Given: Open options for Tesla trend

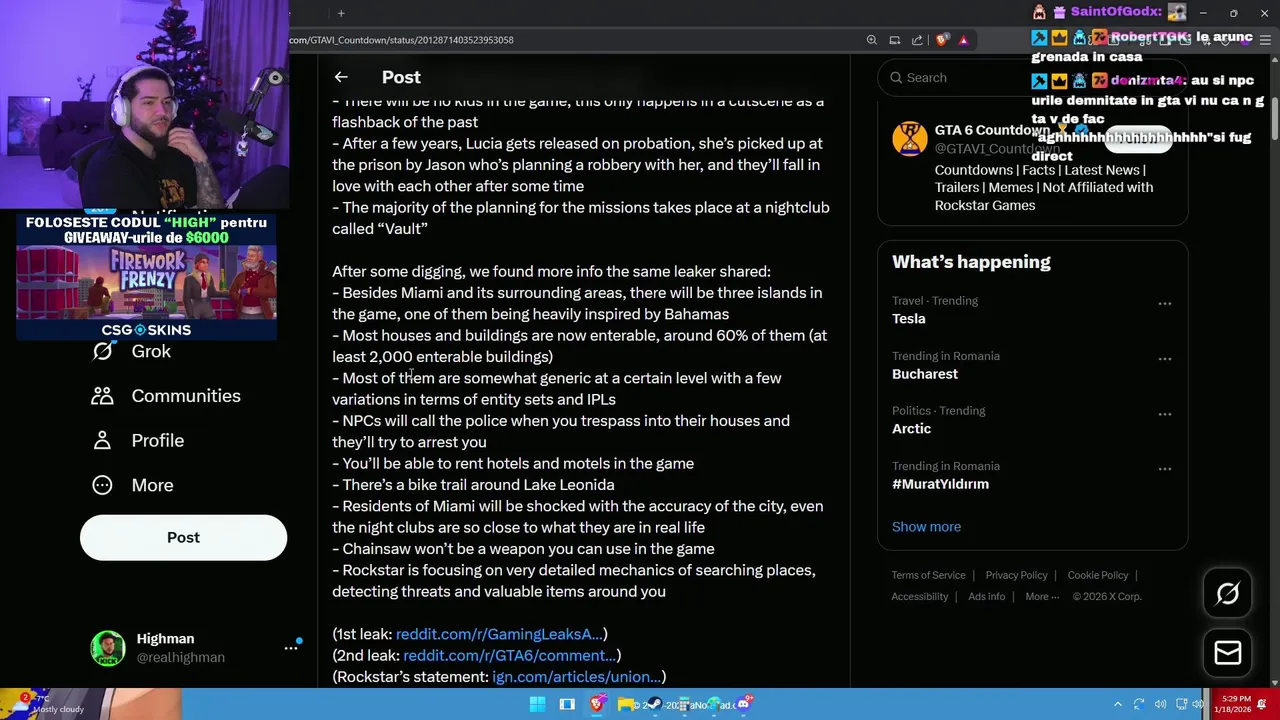Looking at the screenshot, I should tap(1165, 303).
